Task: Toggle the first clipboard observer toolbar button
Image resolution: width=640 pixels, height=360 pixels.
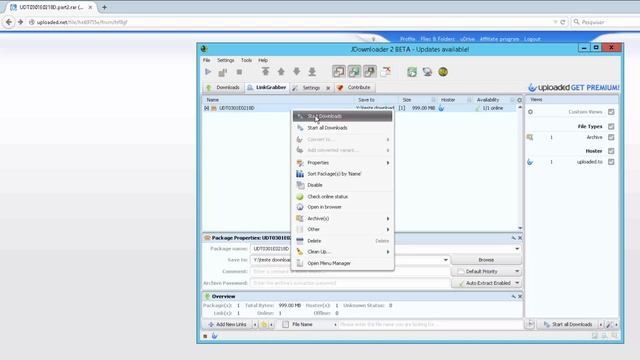Action: point(338,71)
